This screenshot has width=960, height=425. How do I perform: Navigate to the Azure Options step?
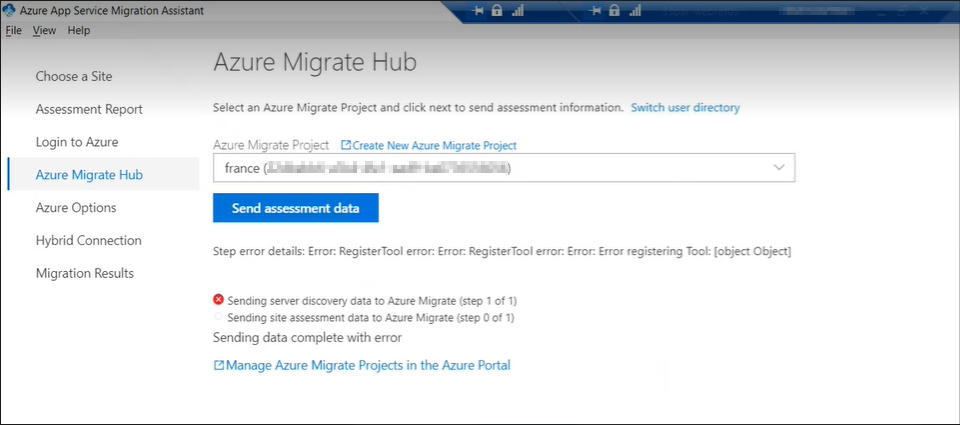76,208
